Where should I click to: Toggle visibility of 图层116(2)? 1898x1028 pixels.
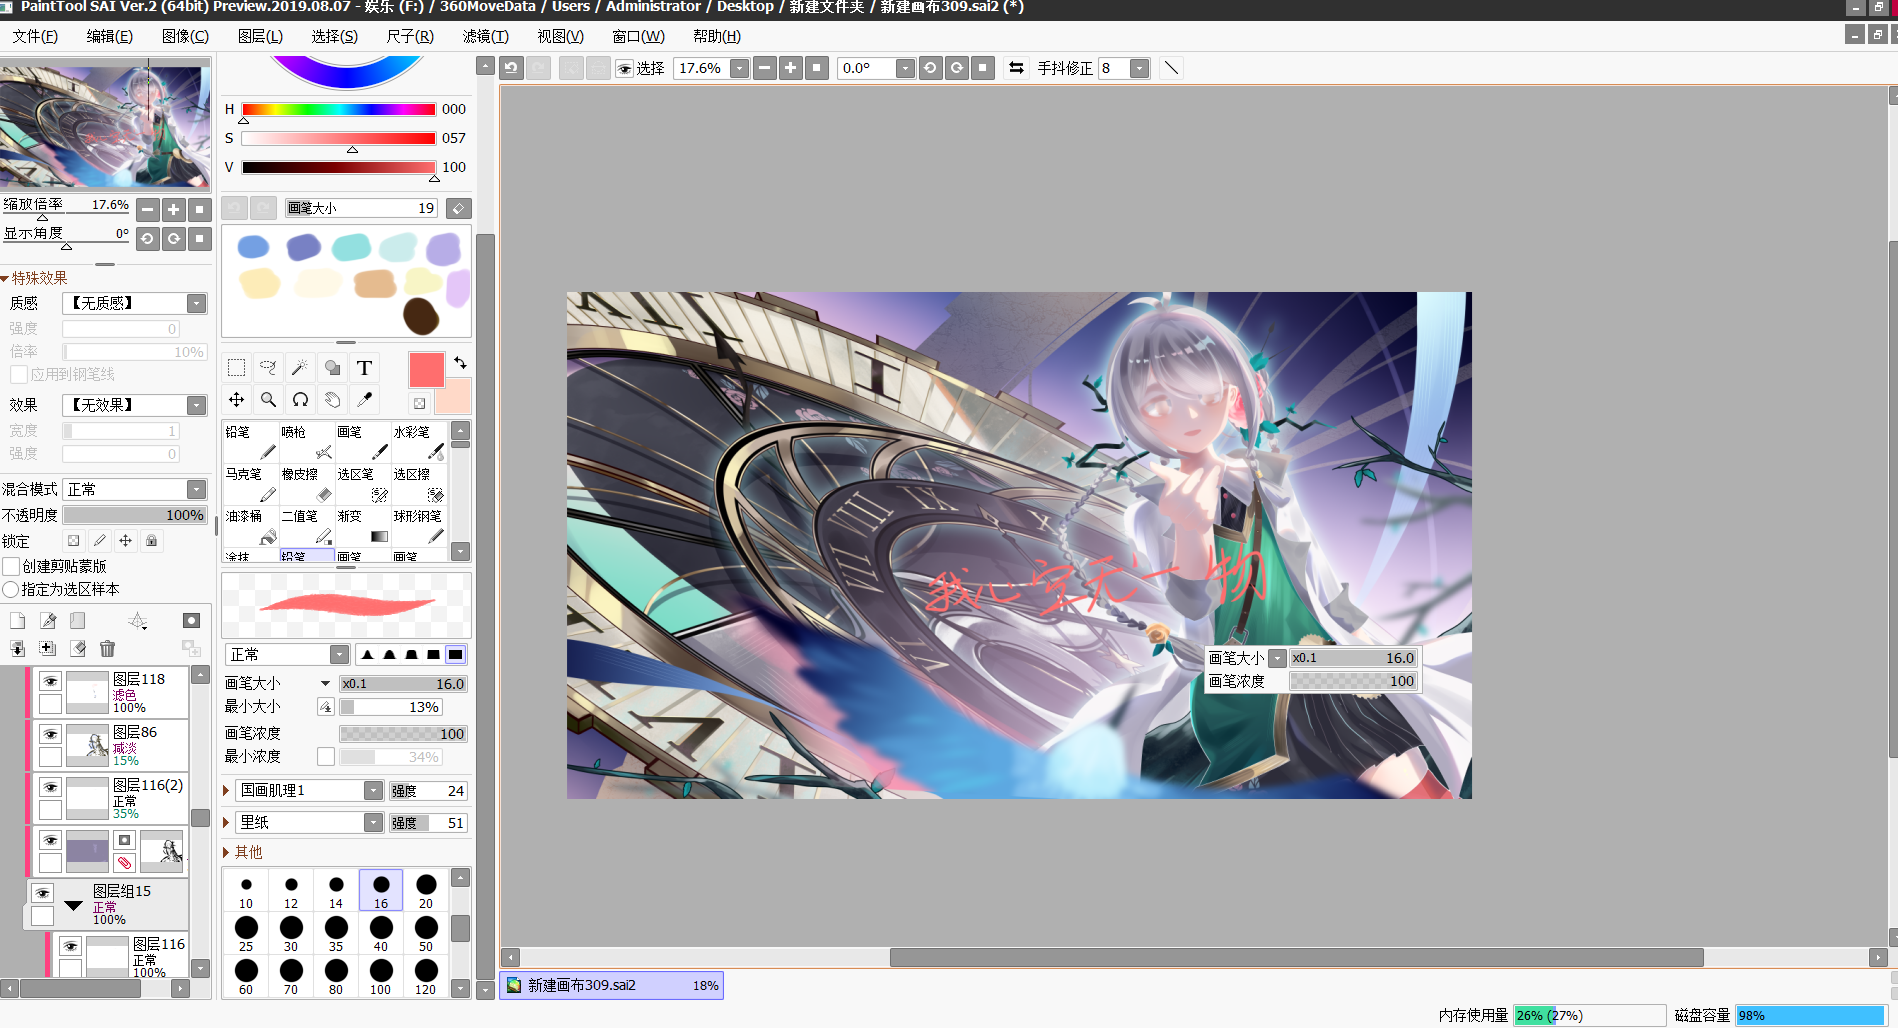pyautogui.click(x=50, y=787)
